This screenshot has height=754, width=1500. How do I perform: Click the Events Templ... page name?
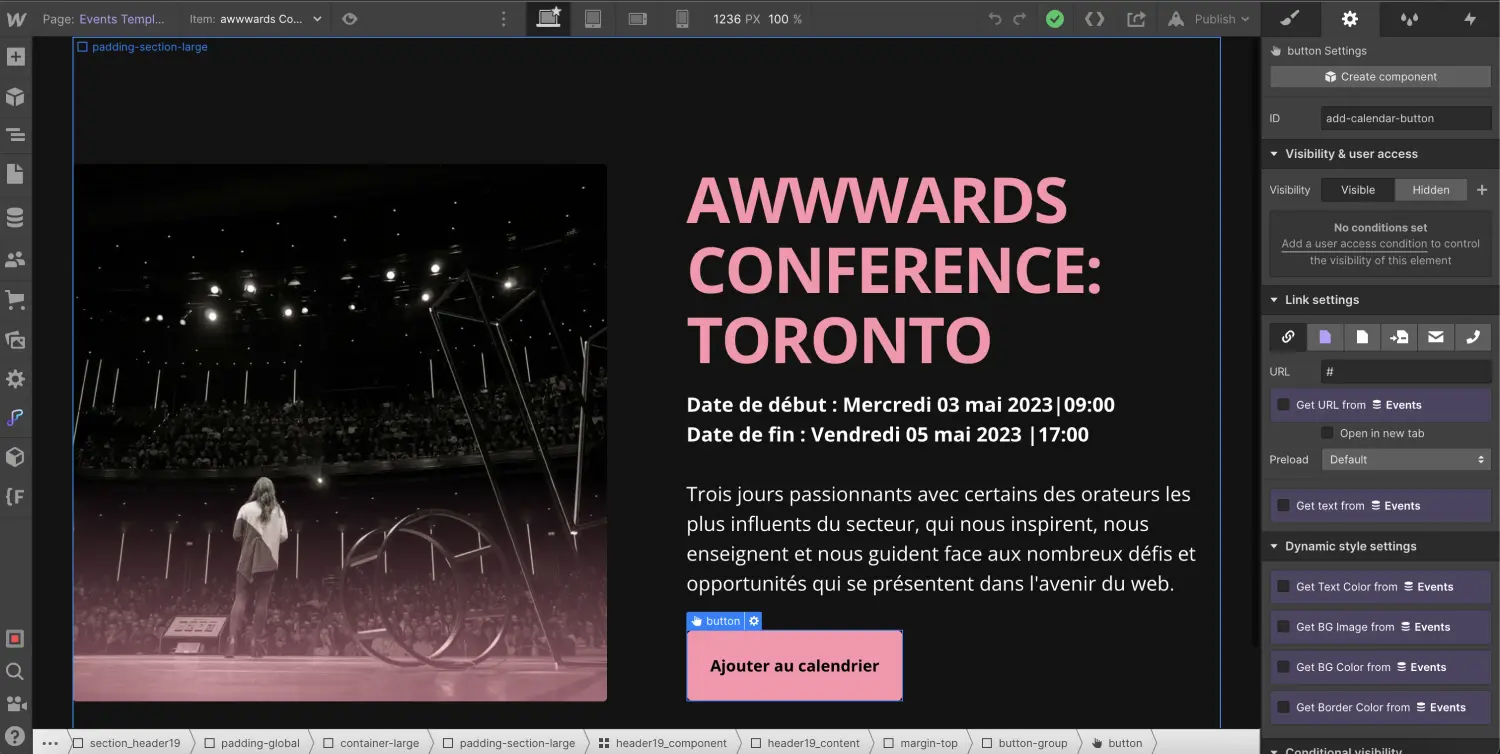pos(123,19)
